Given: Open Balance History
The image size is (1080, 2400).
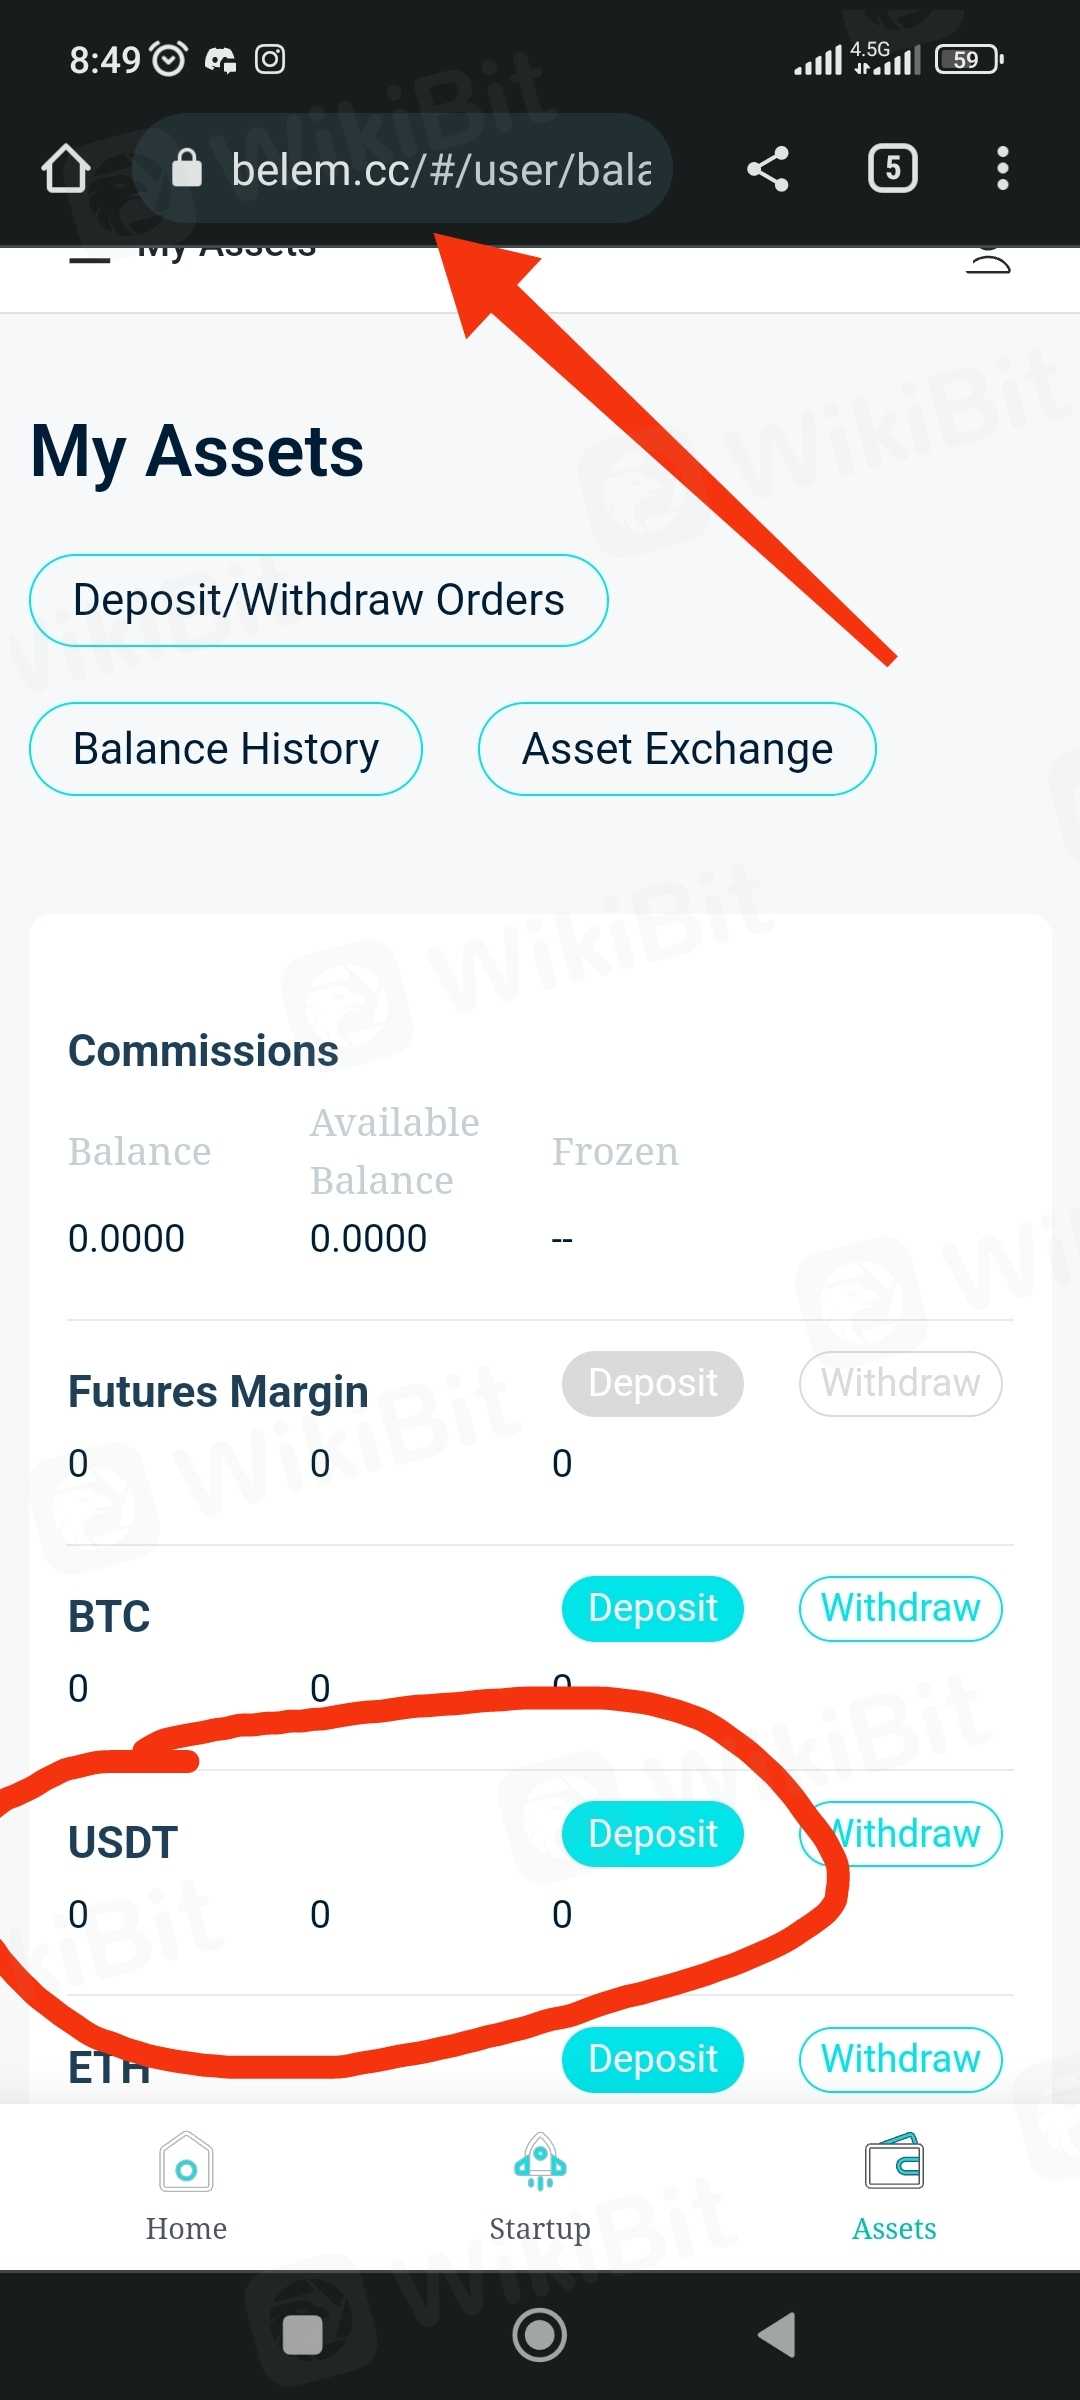Looking at the screenshot, I should click(x=226, y=749).
